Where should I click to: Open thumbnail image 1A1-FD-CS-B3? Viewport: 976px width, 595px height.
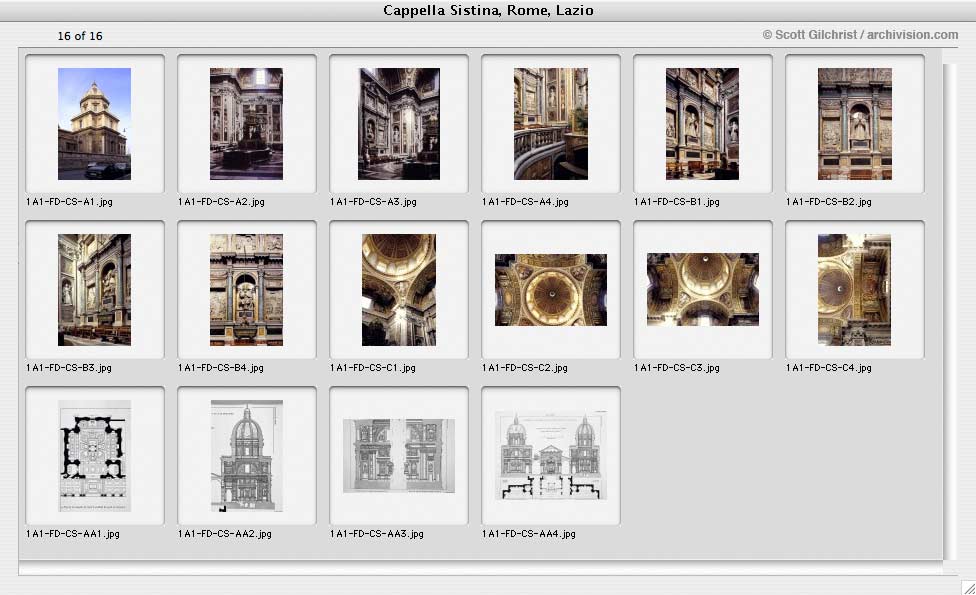click(95, 290)
